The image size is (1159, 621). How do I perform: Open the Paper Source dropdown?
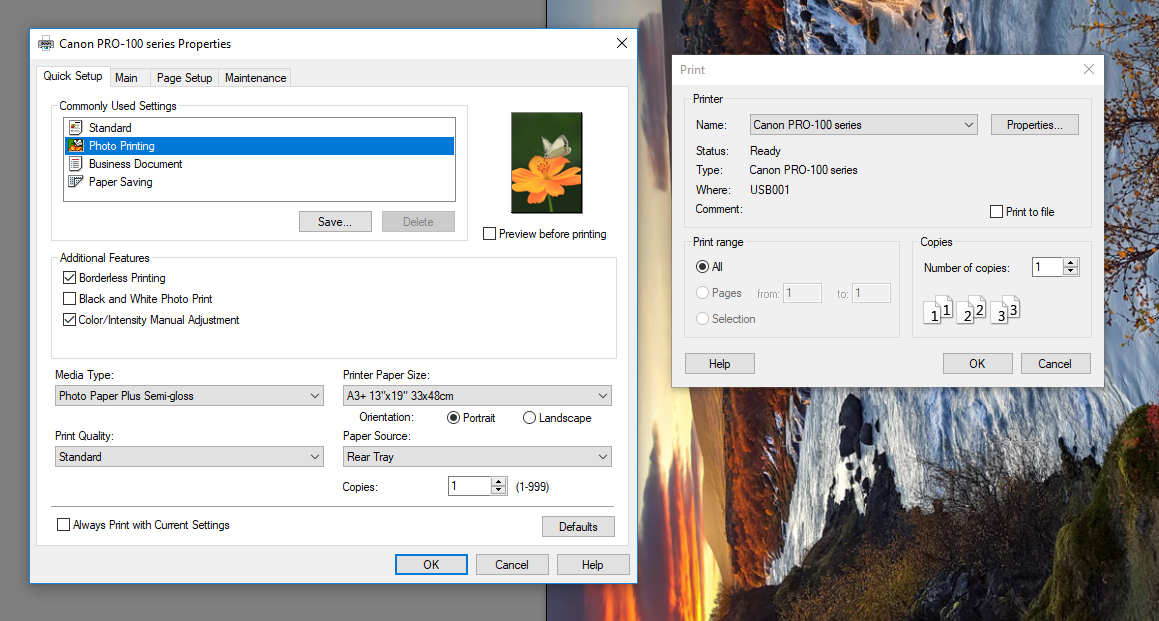(477, 457)
